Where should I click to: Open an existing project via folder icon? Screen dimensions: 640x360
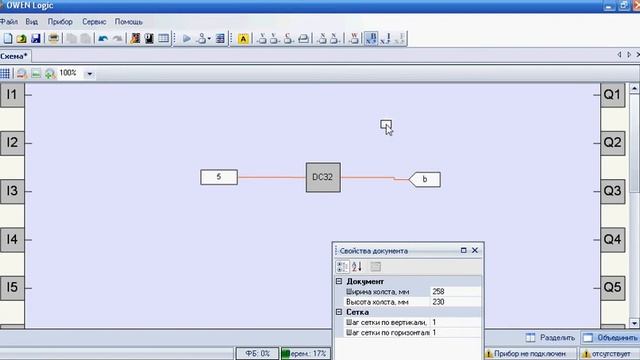(x=22, y=38)
